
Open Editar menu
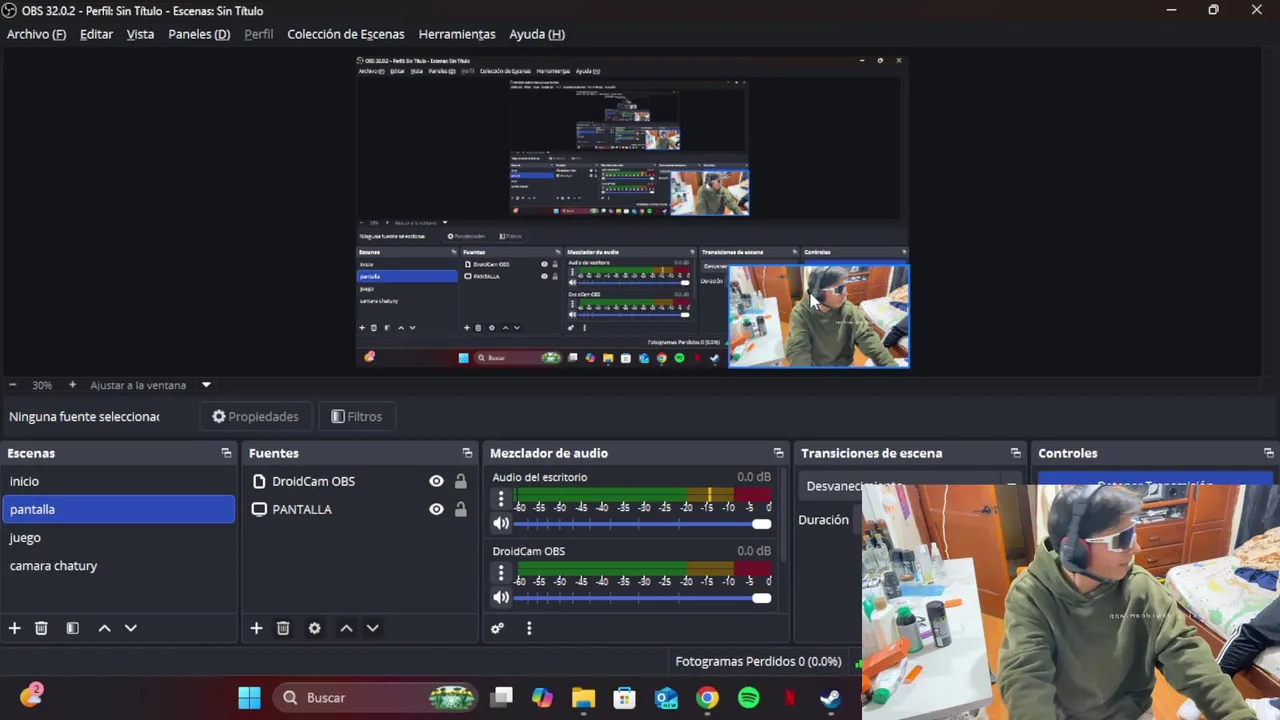coord(96,34)
